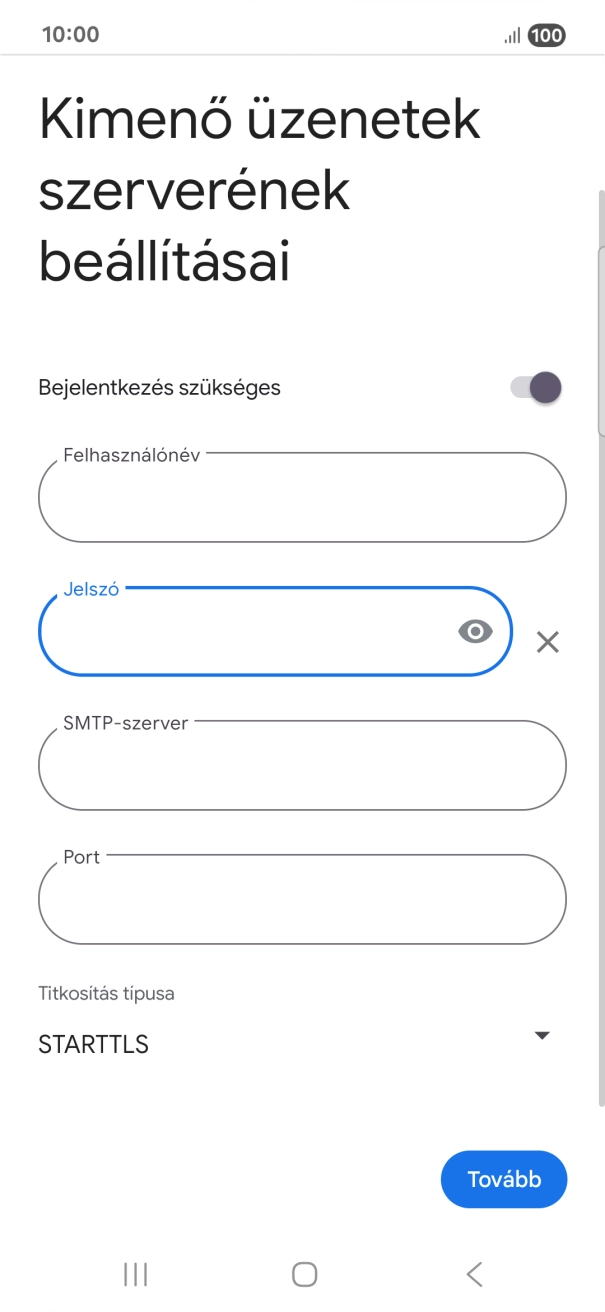605x1312 pixels.
Task: Tap the signal strength icon in status bar
Action: pyautogui.click(x=508, y=33)
